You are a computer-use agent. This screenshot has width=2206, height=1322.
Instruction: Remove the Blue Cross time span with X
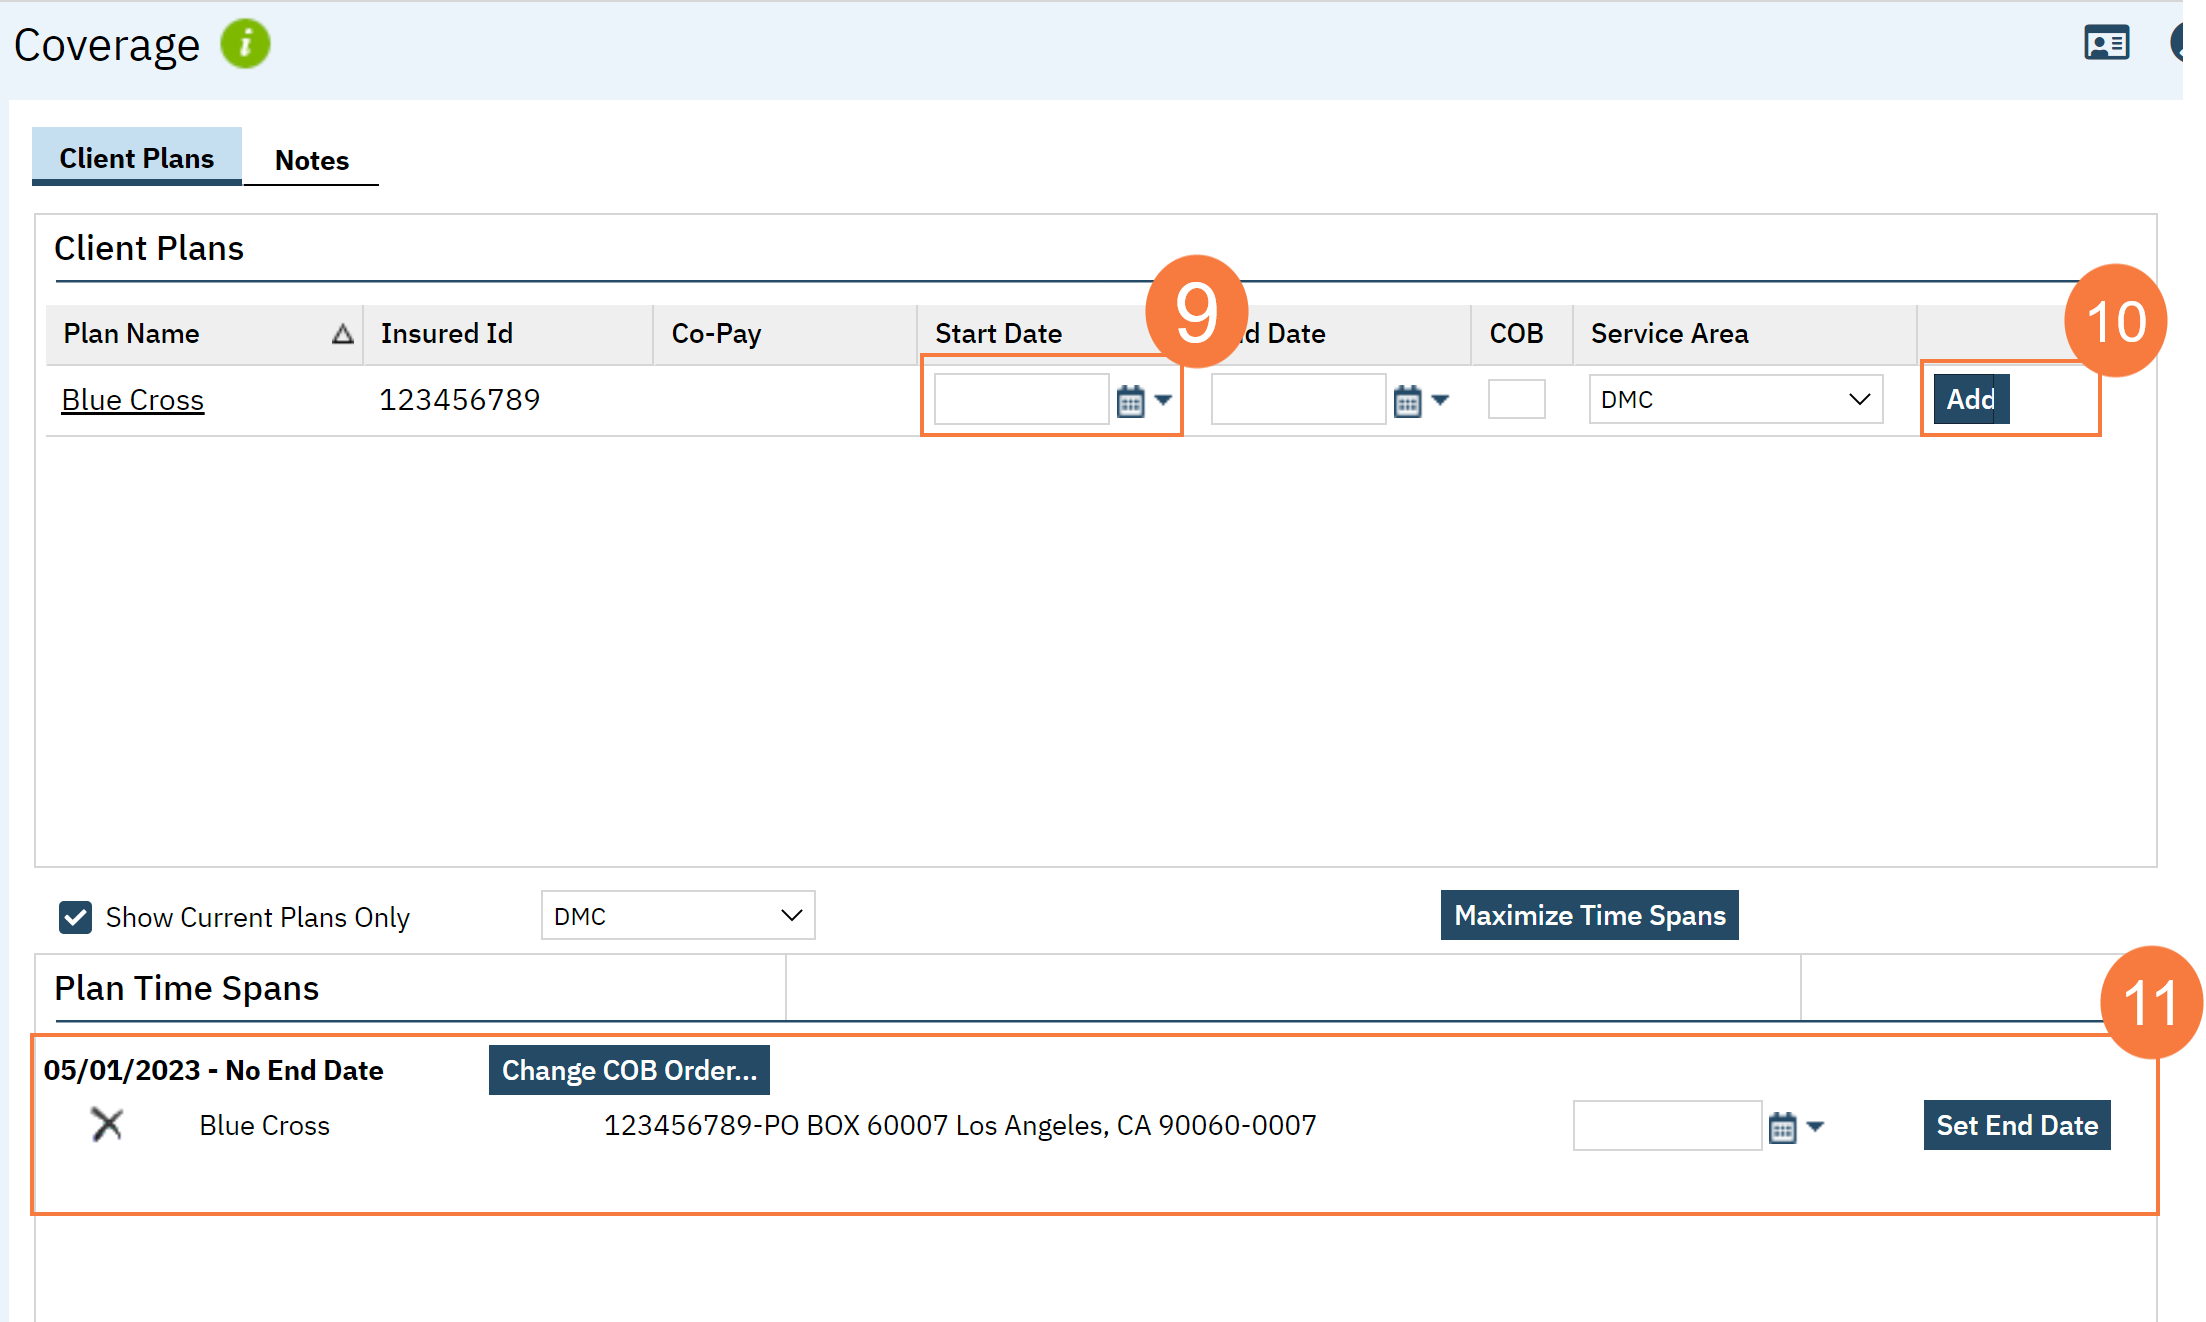[x=107, y=1124]
